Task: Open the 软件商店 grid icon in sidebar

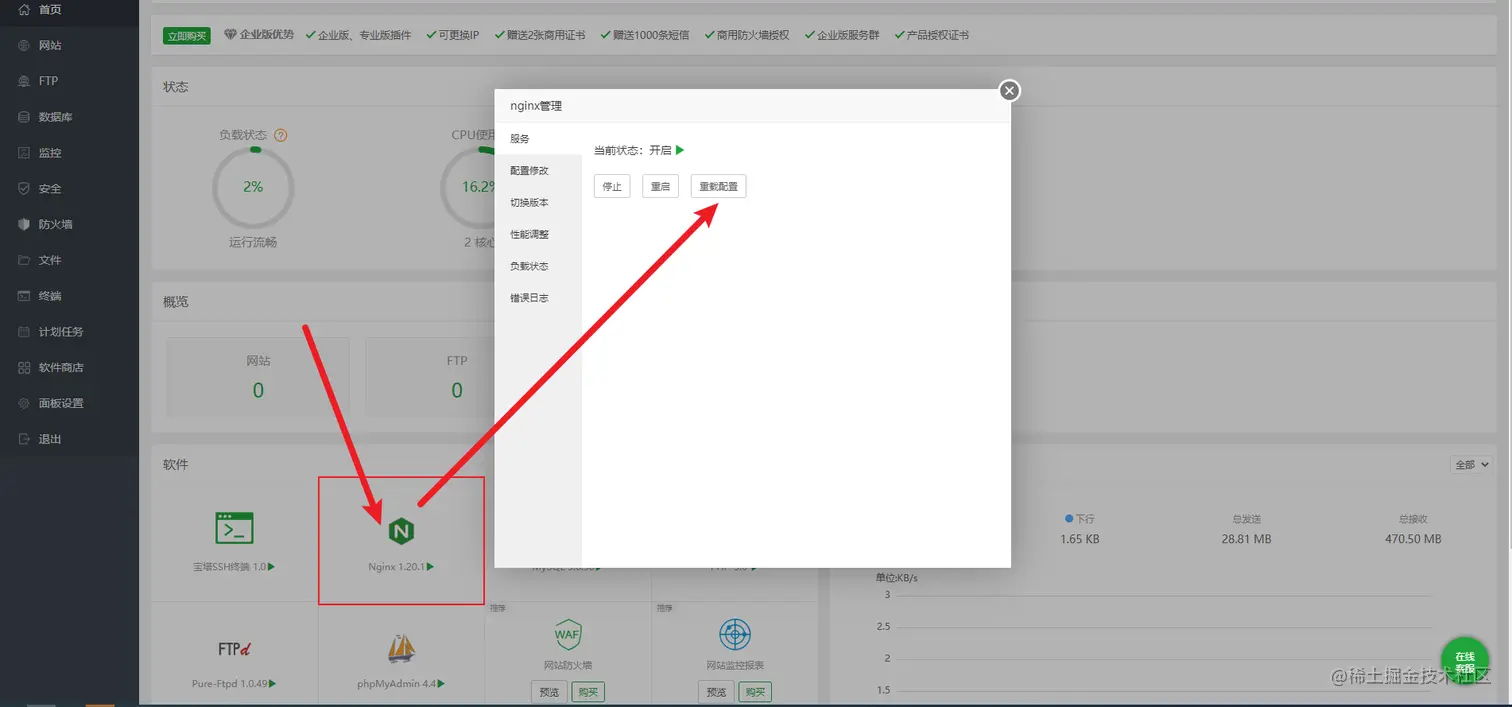Action: point(25,367)
